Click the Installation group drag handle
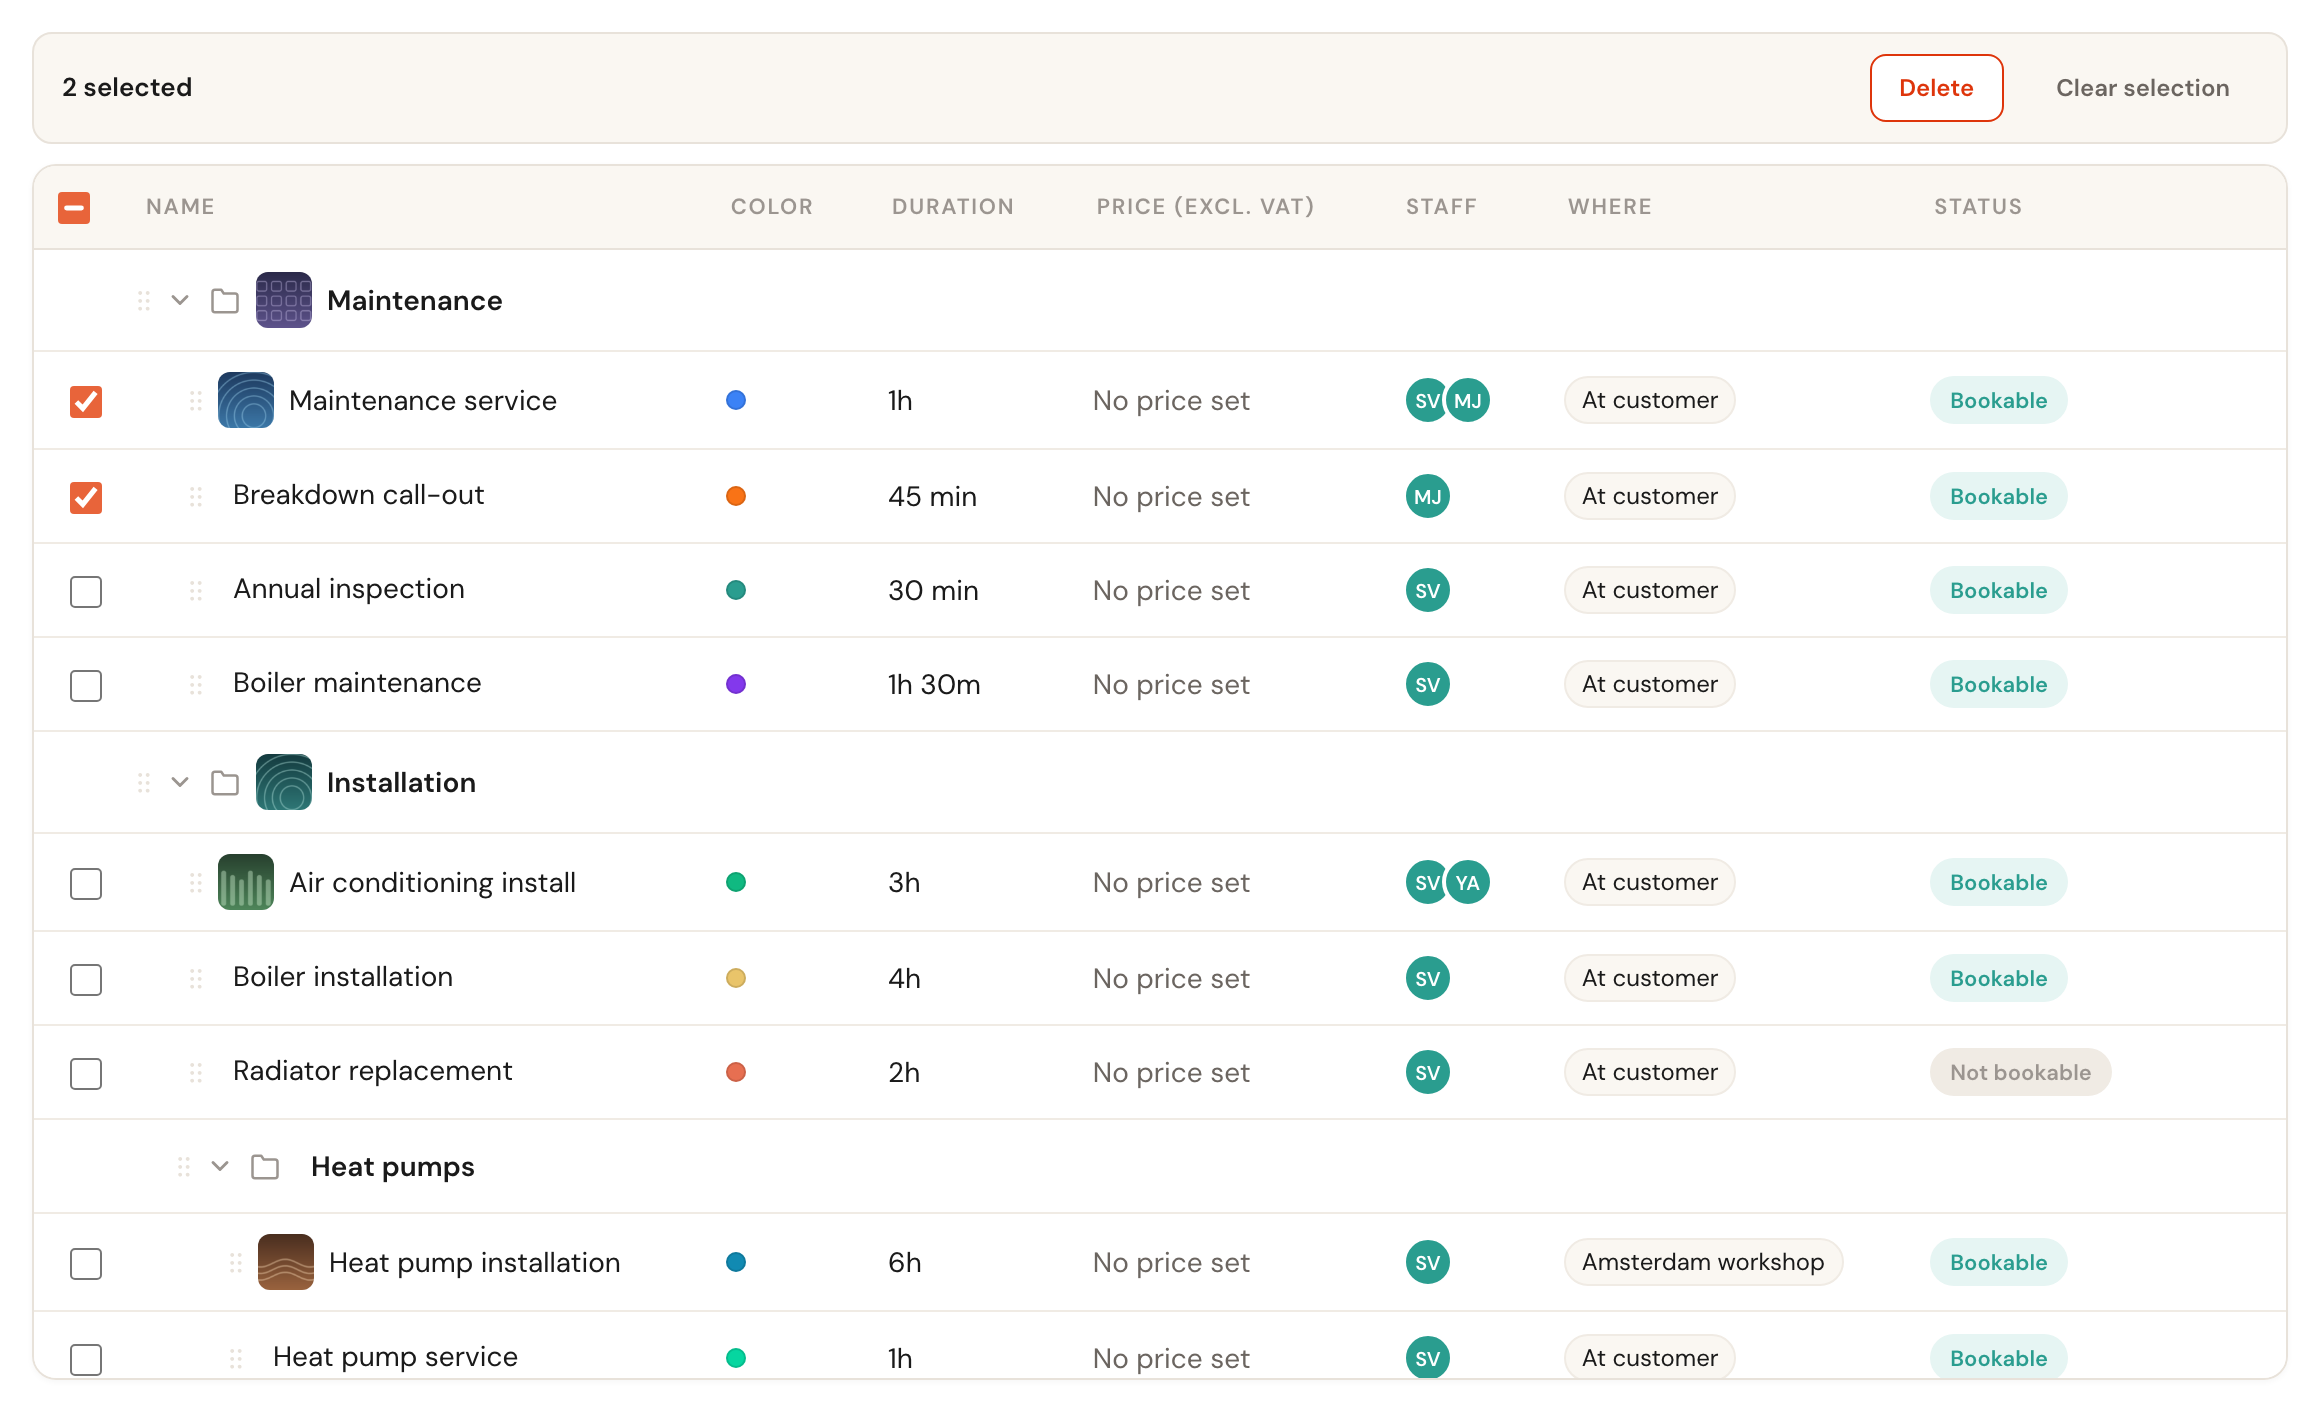This screenshot has height=1412, width=2320. [x=144, y=782]
